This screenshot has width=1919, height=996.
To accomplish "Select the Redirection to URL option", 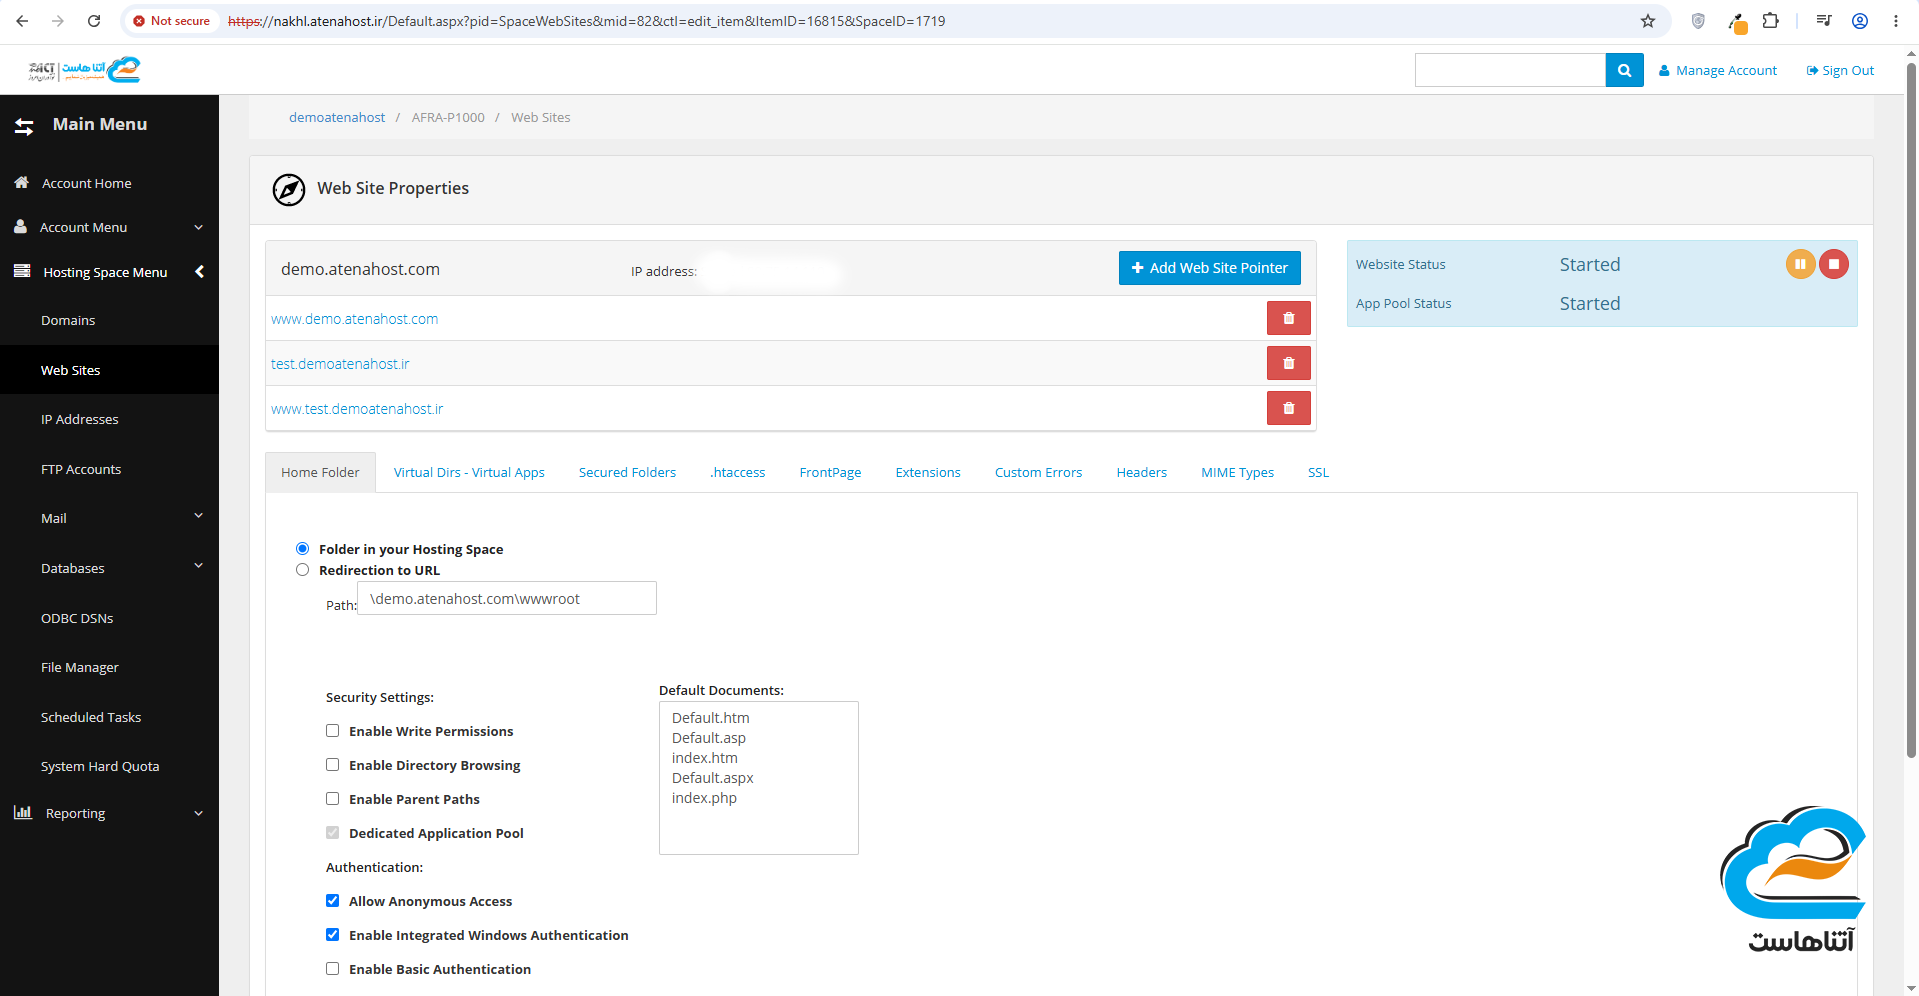I will [x=302, y=570].
